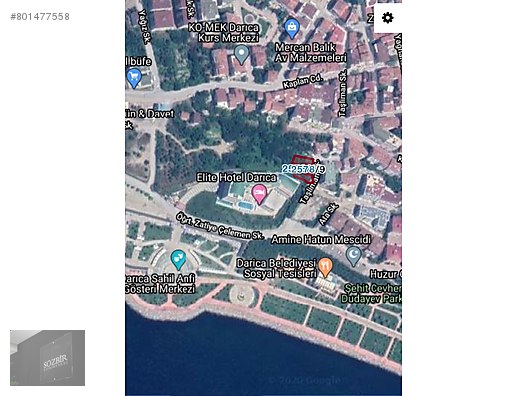Viewport: 528px width, 396px height.
Task: Open the settings gear icon
Action: coord(388,18)
